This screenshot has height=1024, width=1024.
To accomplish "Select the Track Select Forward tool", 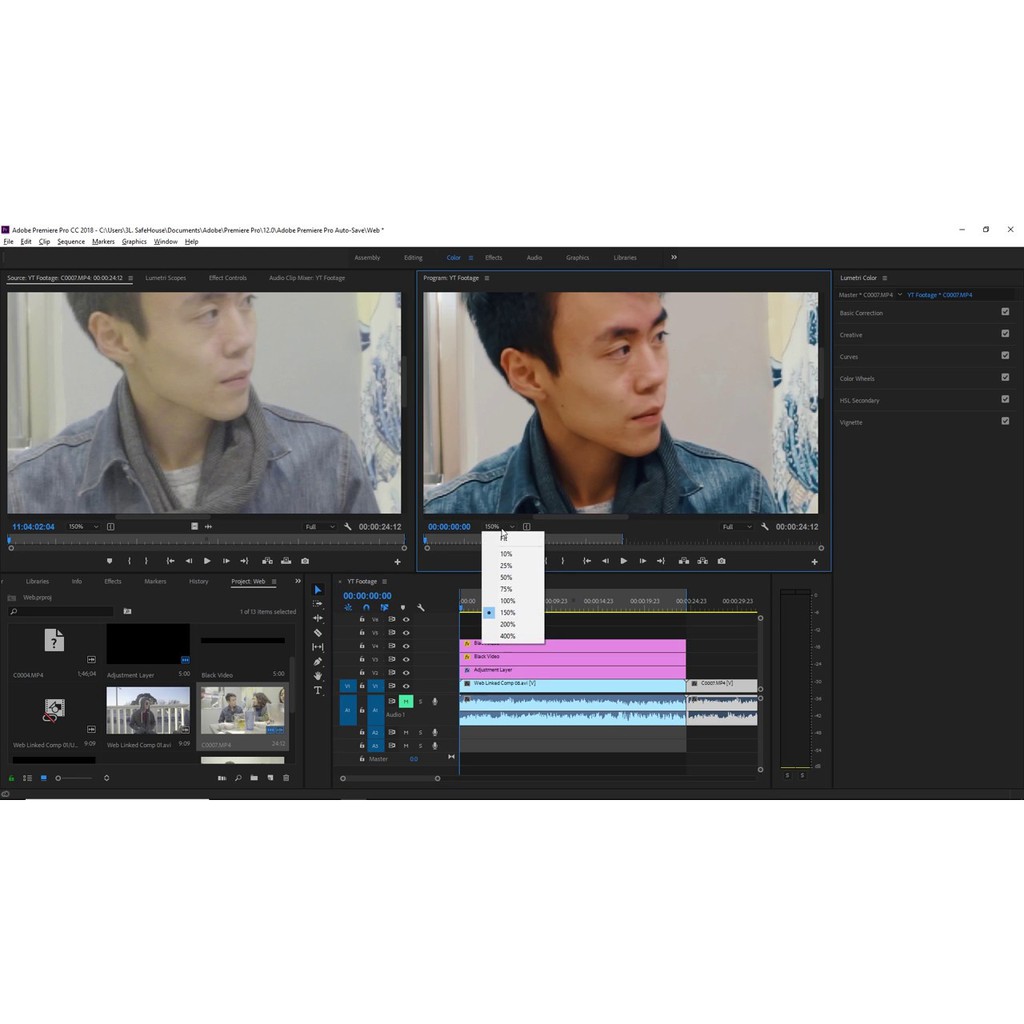I will click(x=319, y=604).
